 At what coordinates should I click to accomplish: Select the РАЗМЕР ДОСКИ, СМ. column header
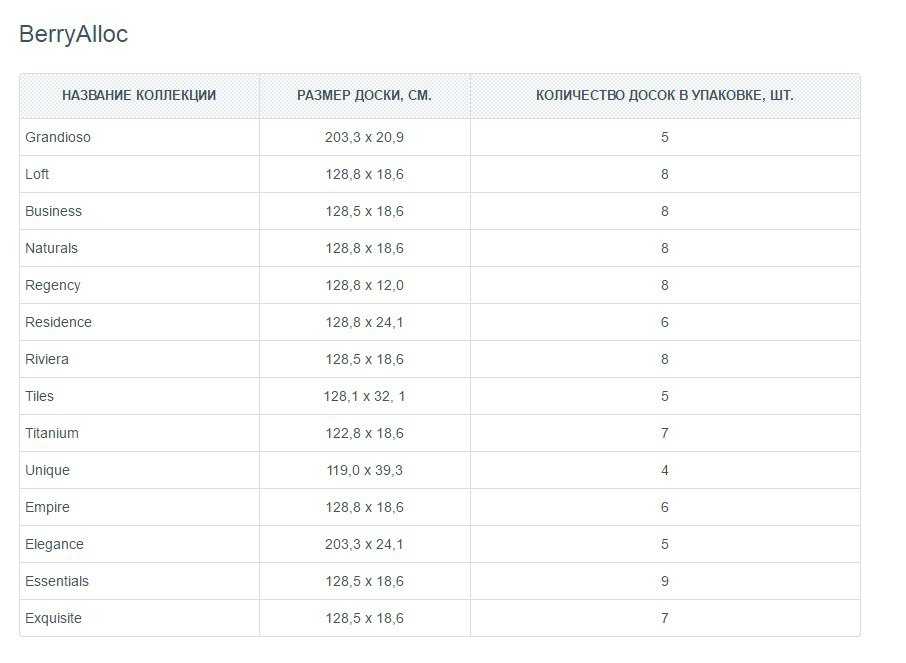pos(365,95)
